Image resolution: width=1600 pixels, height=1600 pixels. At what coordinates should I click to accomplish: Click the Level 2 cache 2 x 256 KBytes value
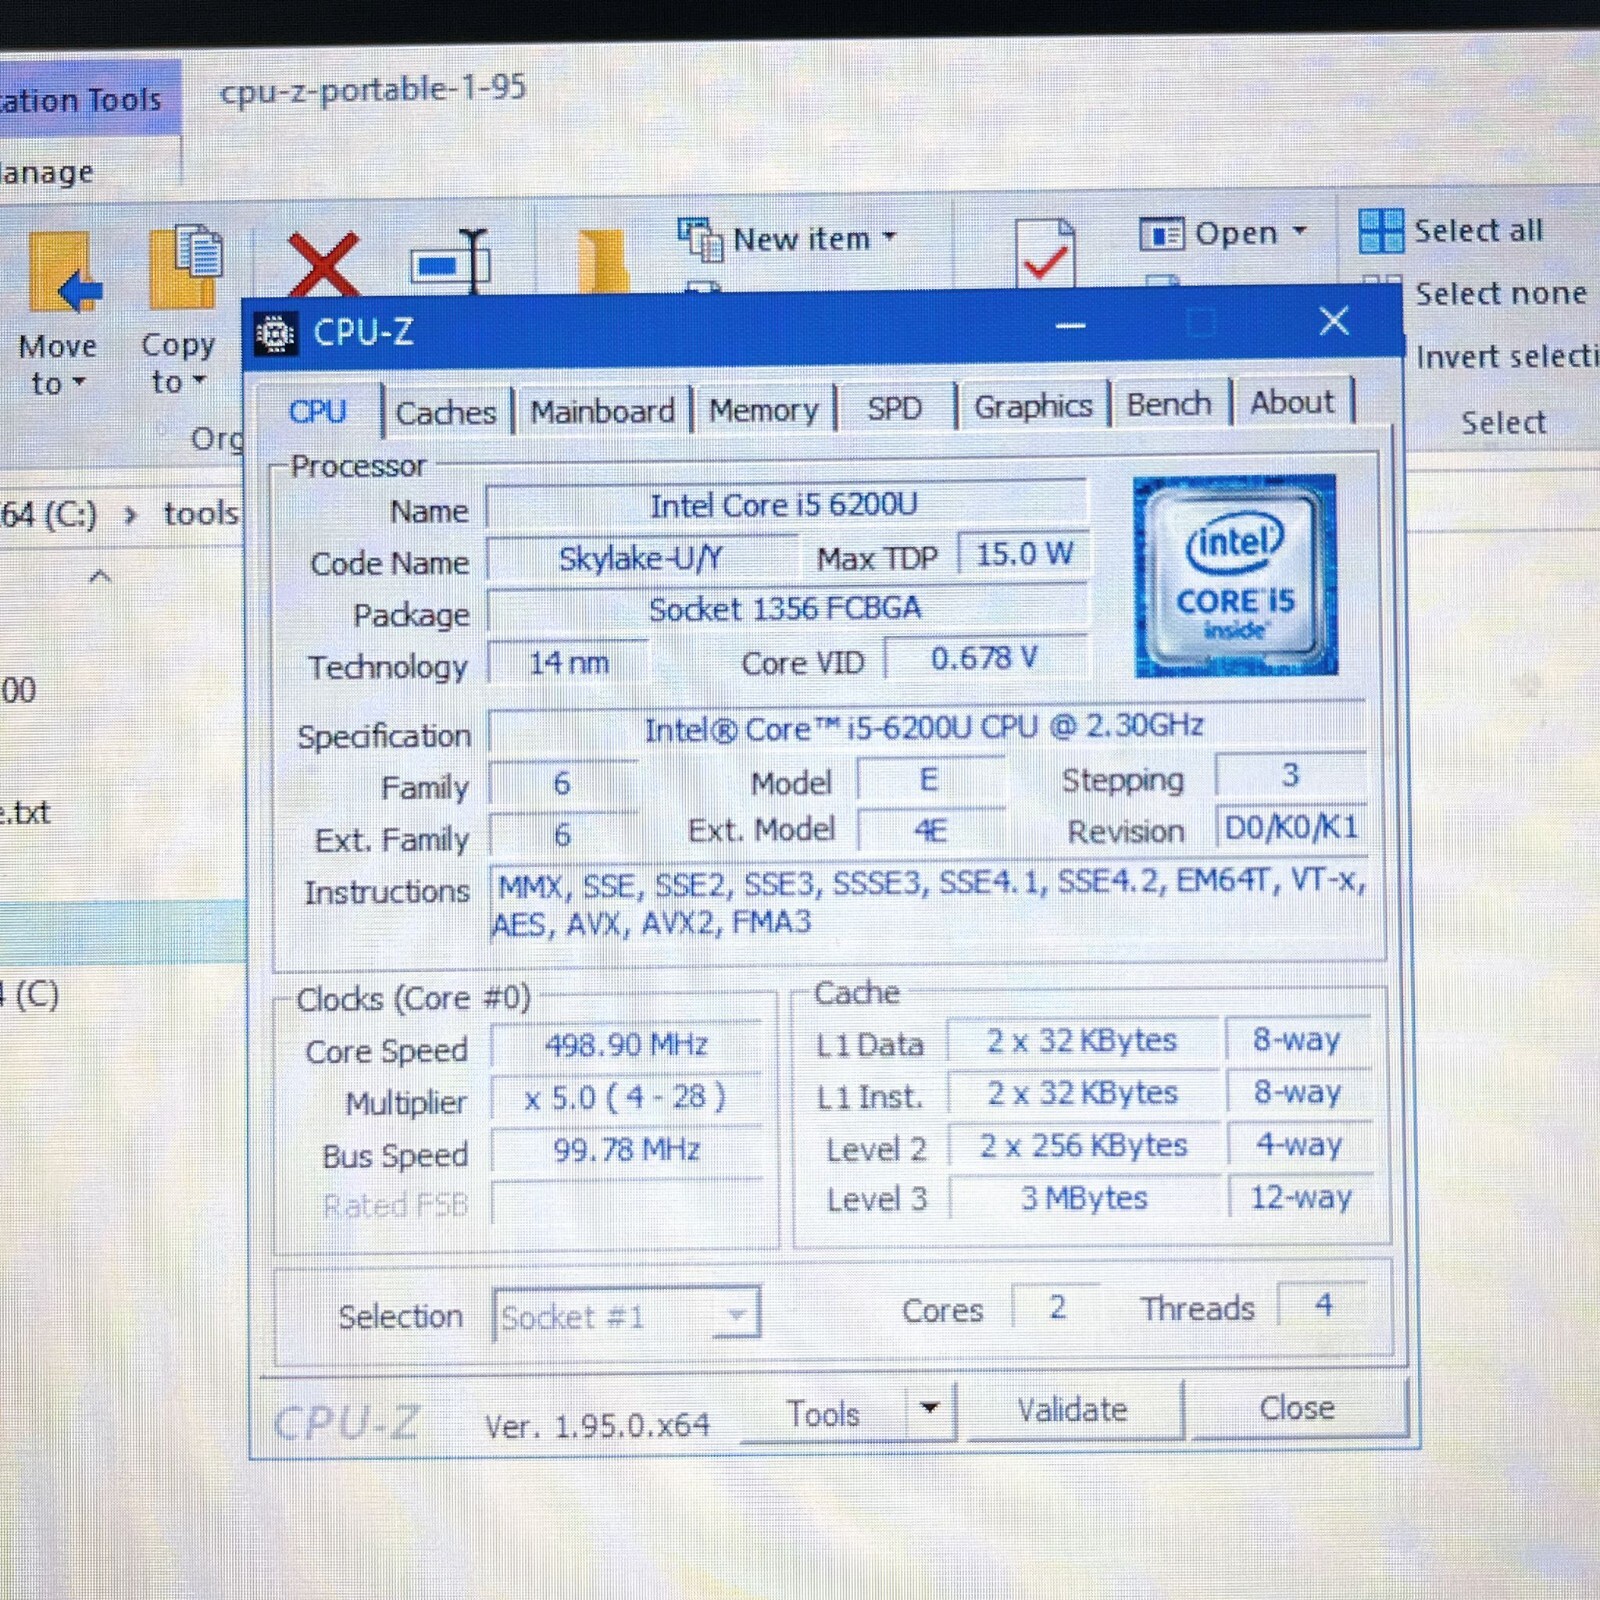pyautogui.click(x=1084, y=1145)
